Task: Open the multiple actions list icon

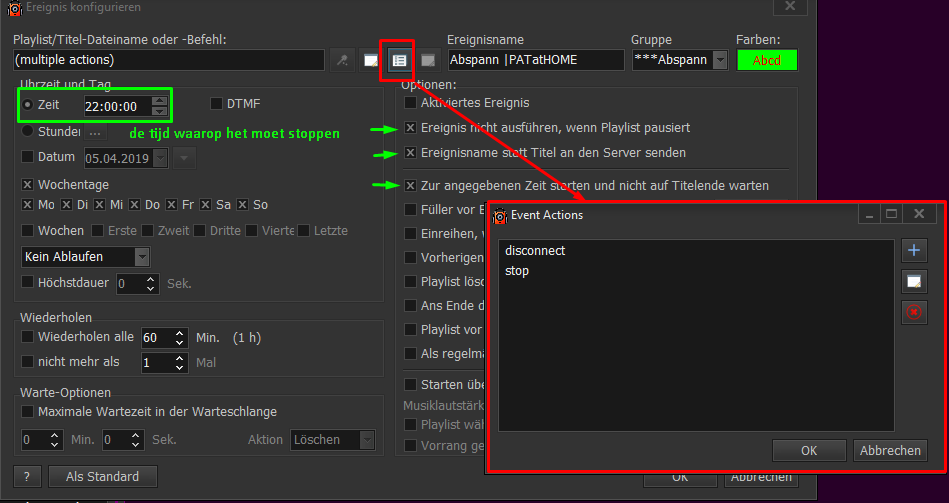Action: pyautogui.click(x=399, y=60)
